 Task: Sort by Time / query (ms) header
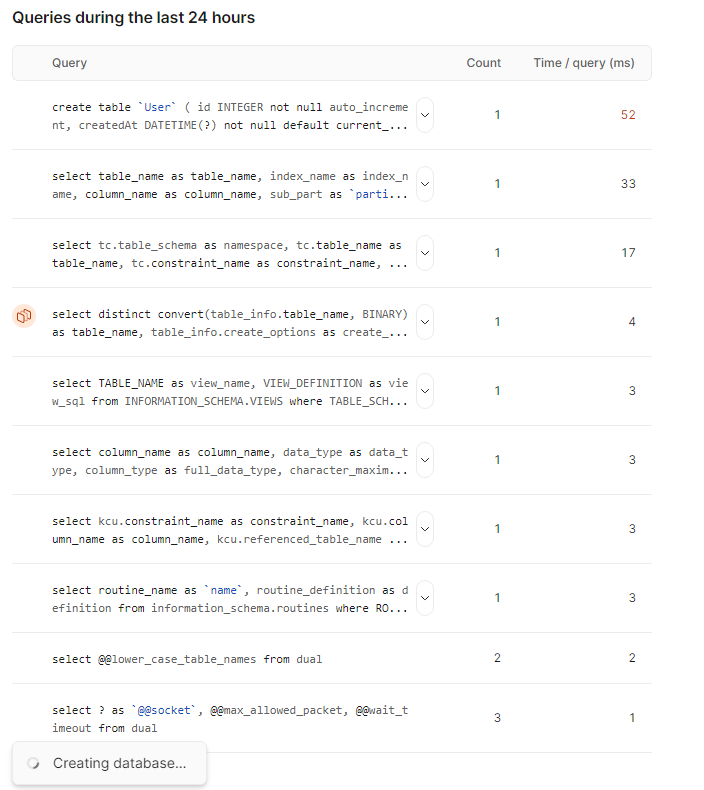pyautogui.click(x=584, y=63)
